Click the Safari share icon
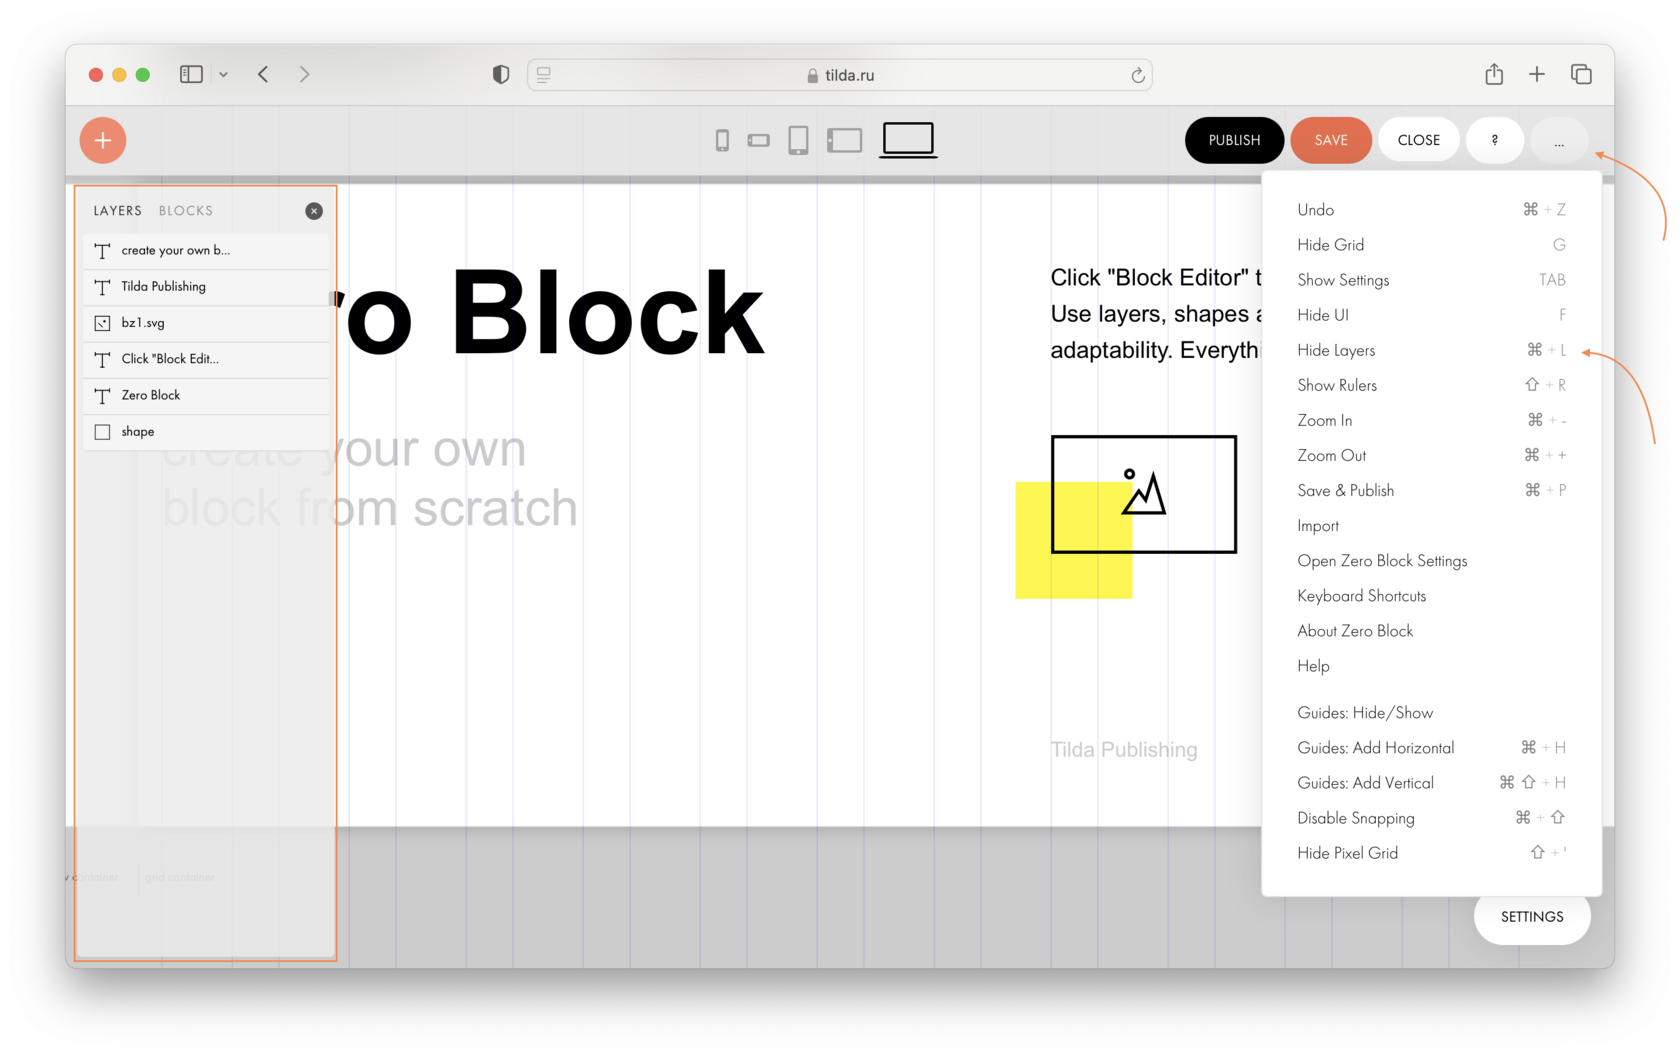Viewport: 1680px width, 1055px height. pyautogui.click(x=1494, y=74)
